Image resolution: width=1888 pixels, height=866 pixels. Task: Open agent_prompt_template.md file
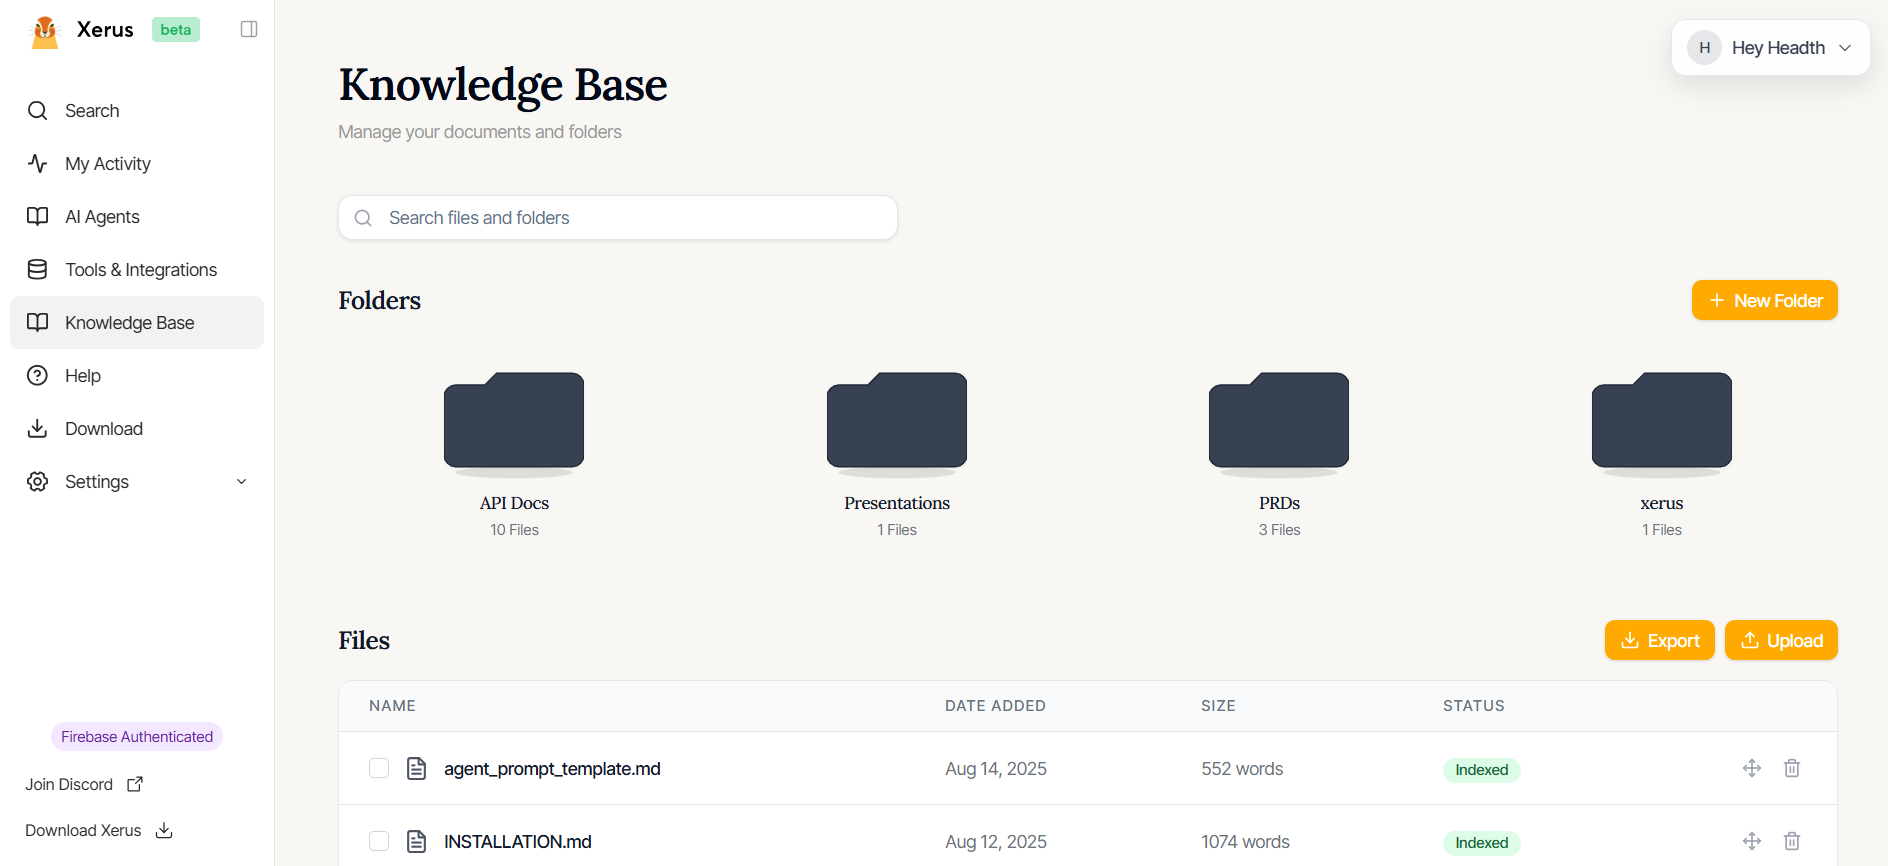click(x=552, y=769)
